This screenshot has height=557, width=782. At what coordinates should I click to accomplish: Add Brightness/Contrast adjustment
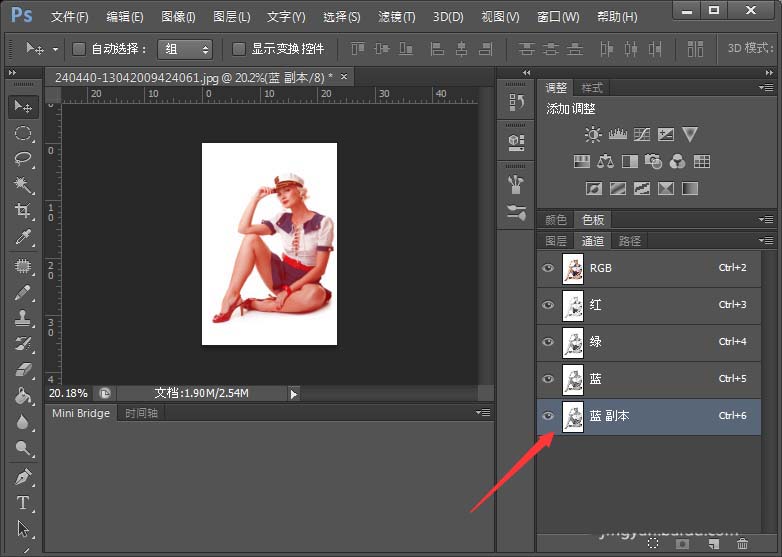click(593, 134)
